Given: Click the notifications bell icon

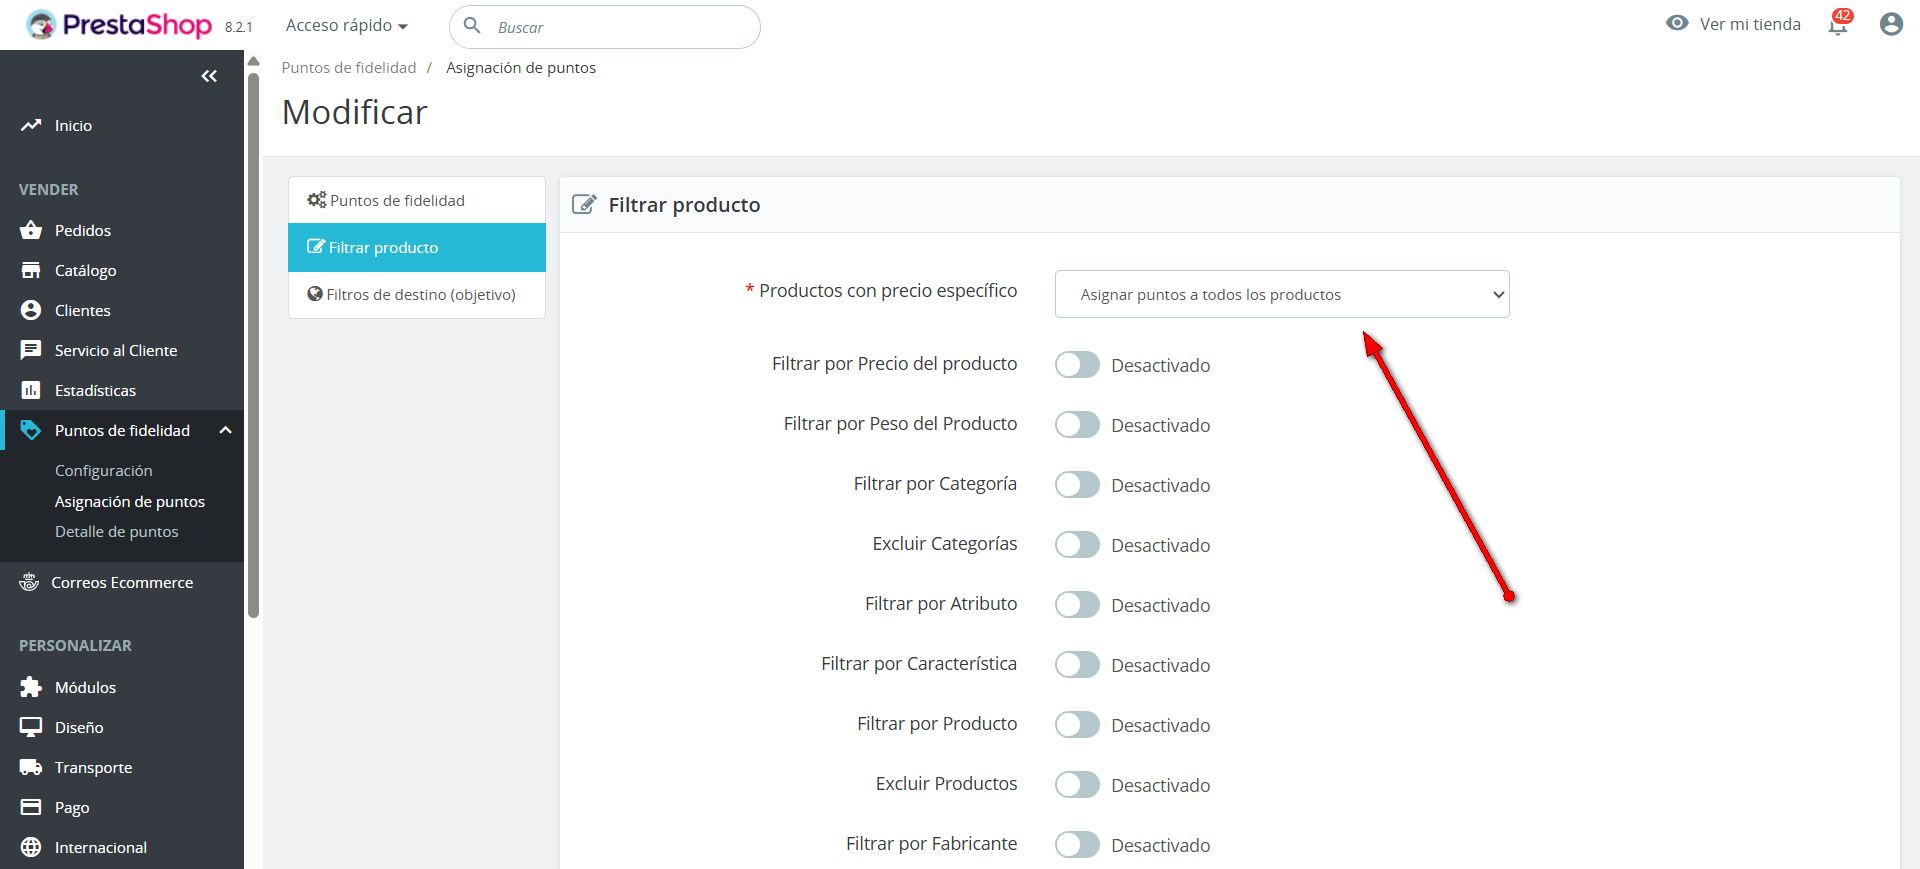Looking at the screenshot, I should [x=1838, y=25].
